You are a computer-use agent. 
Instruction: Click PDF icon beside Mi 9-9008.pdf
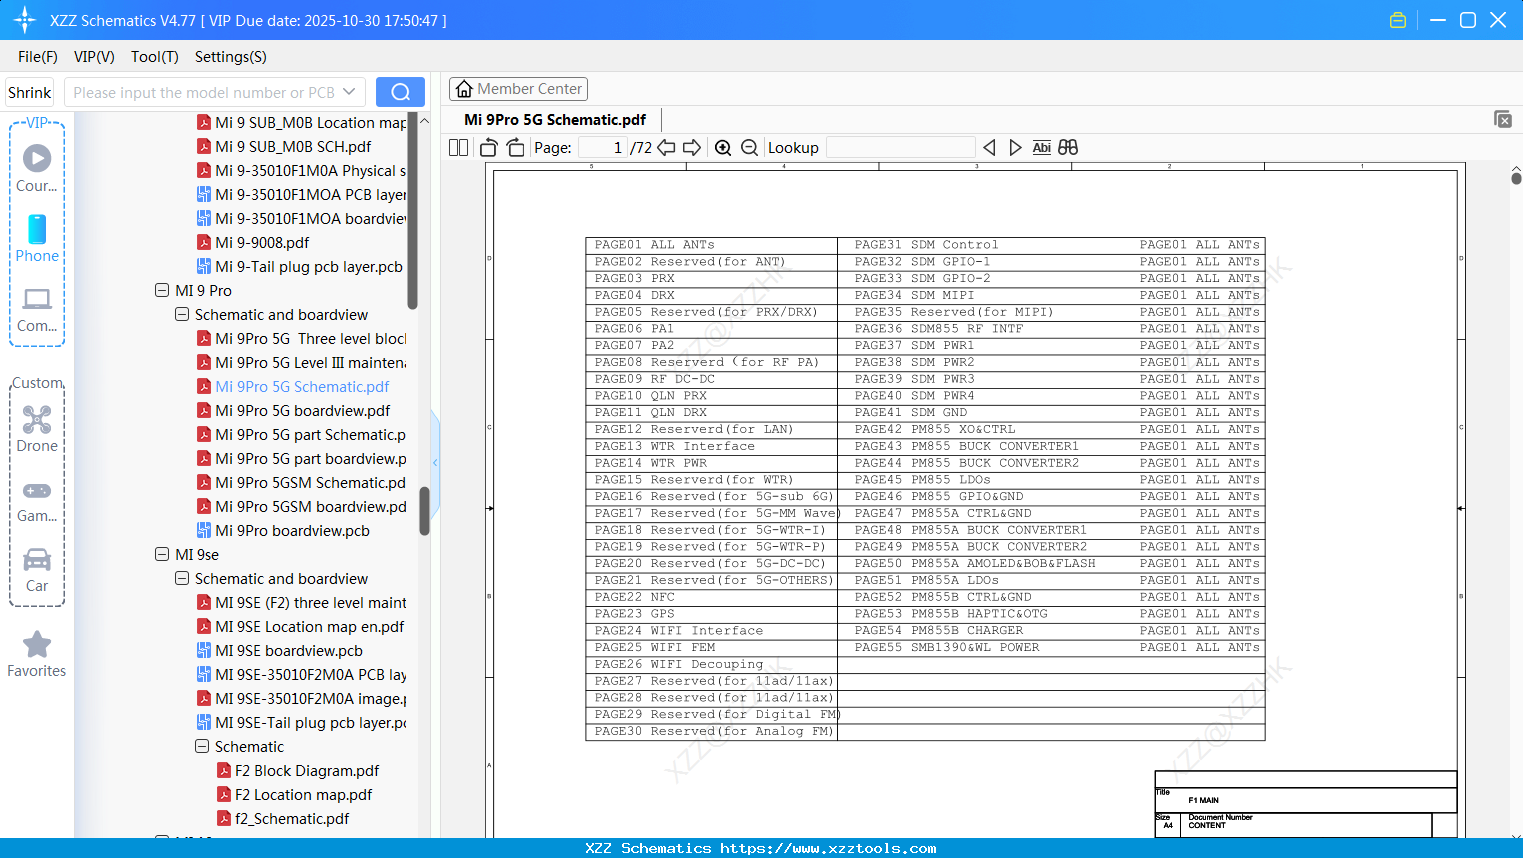point(204,243)
